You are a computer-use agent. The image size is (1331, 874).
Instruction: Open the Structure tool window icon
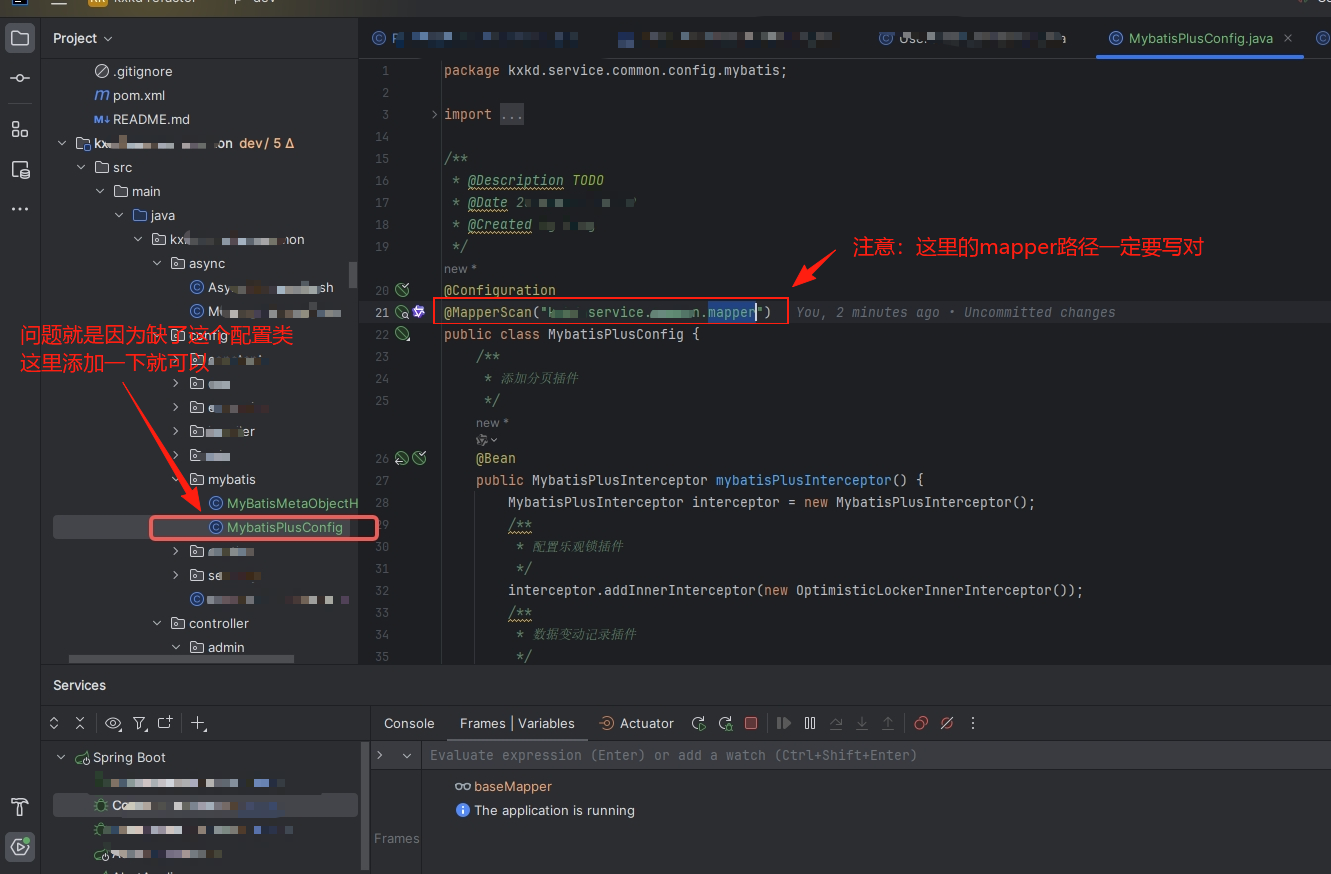pyautogui.click(x=20, y=129)
